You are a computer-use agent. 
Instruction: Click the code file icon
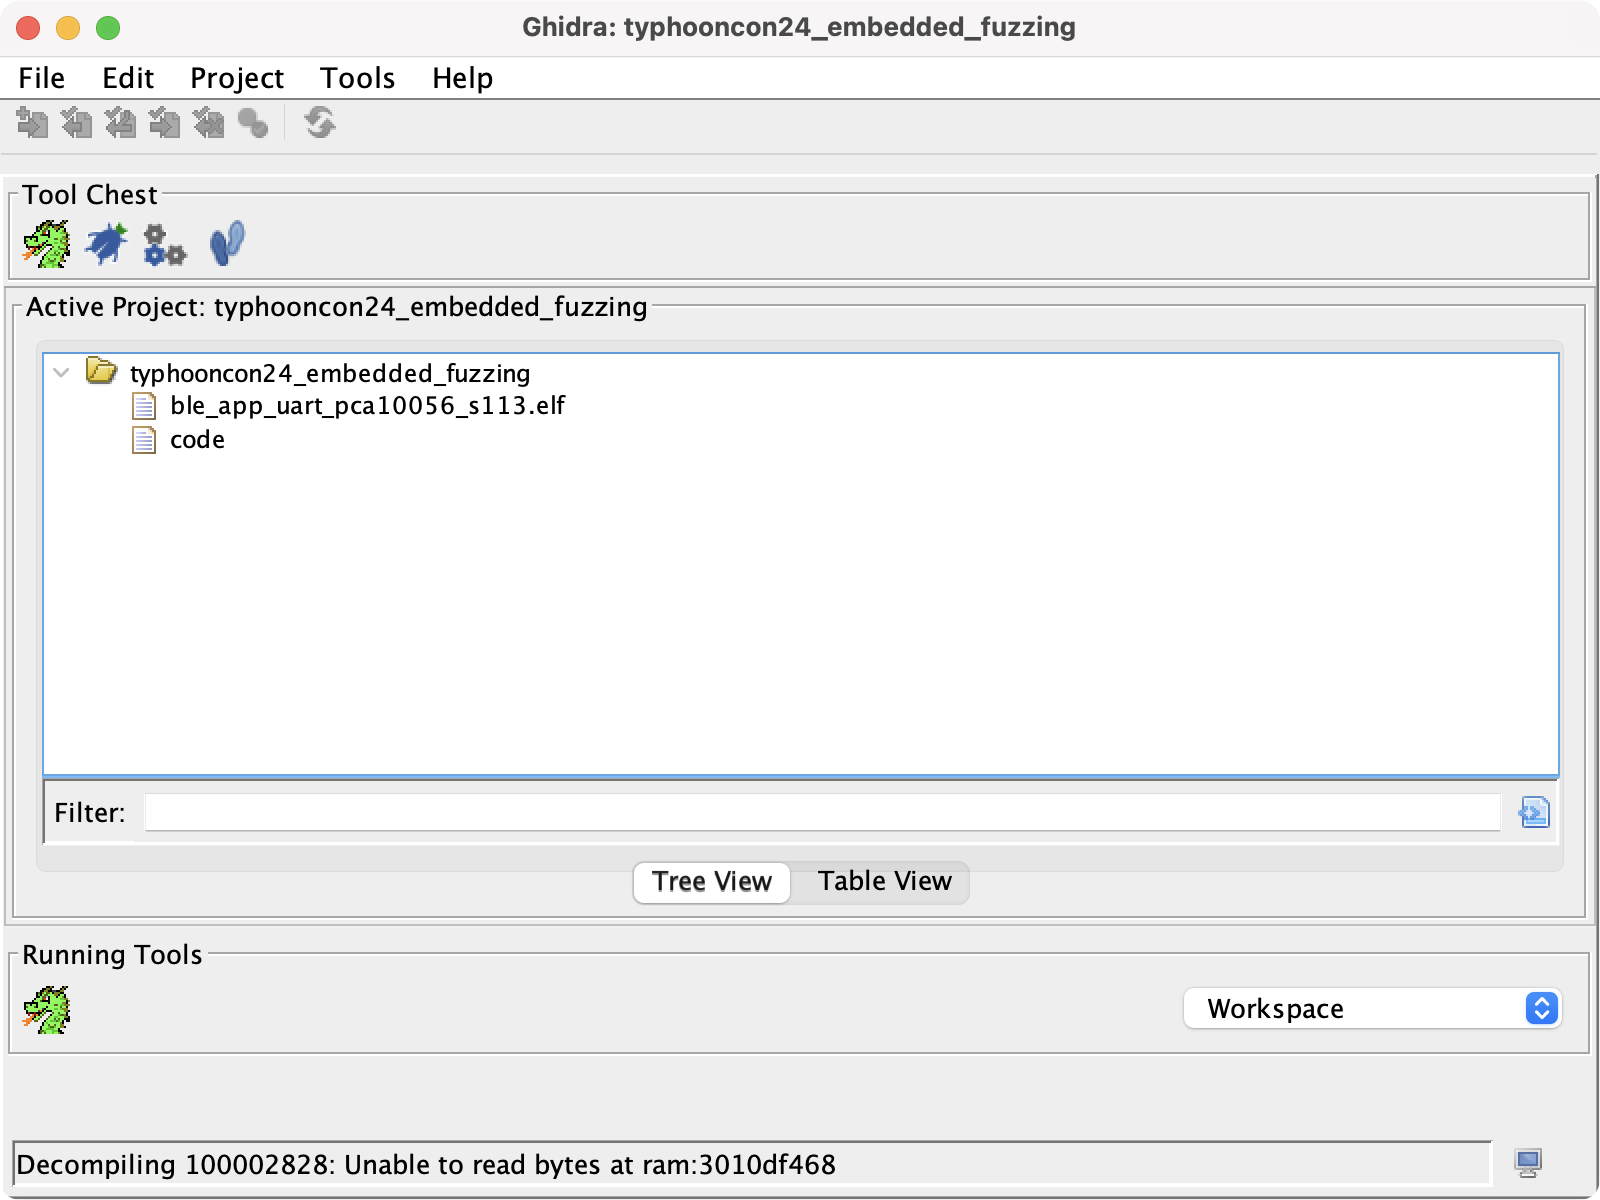pos(144,440)
